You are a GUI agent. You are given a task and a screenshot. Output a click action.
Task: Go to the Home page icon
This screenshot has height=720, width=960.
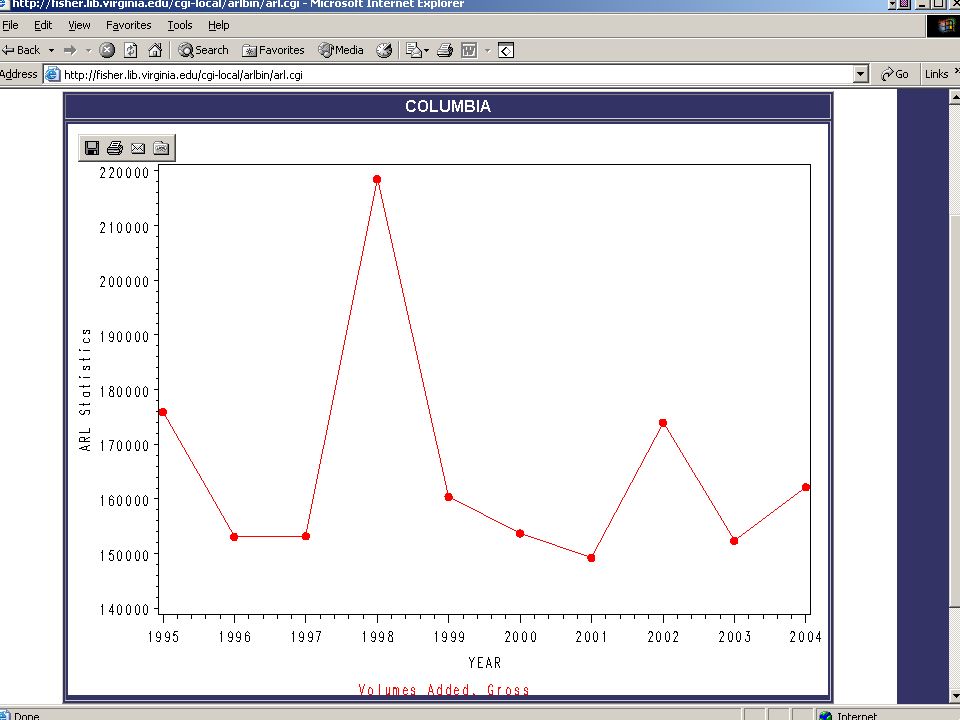[x=155, y=50]
